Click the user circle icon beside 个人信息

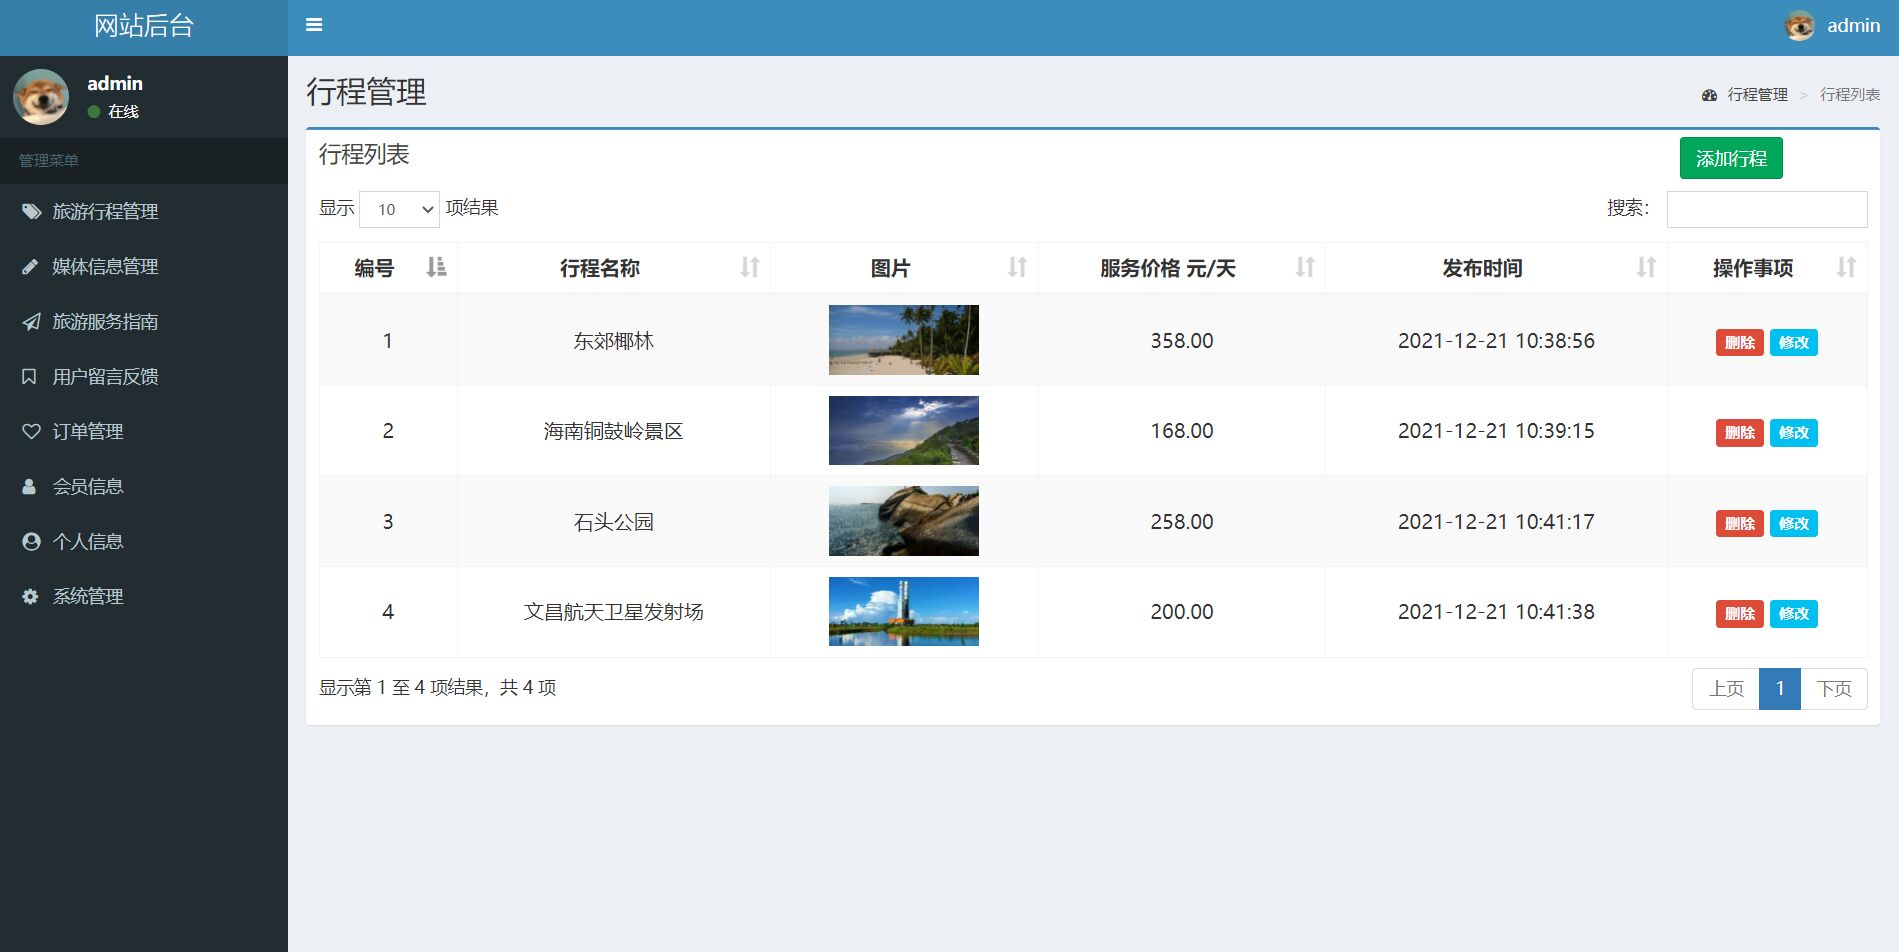click(31, 541)
